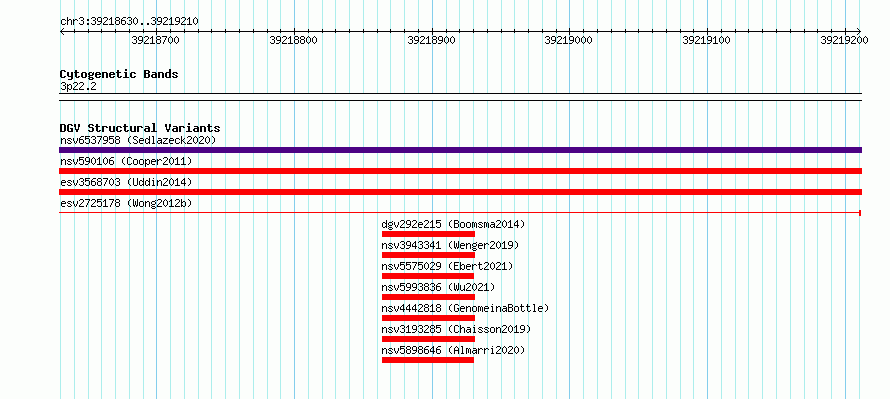
Task: Click the left arrowhead of the ruler
Action: [x=62, y=31]
